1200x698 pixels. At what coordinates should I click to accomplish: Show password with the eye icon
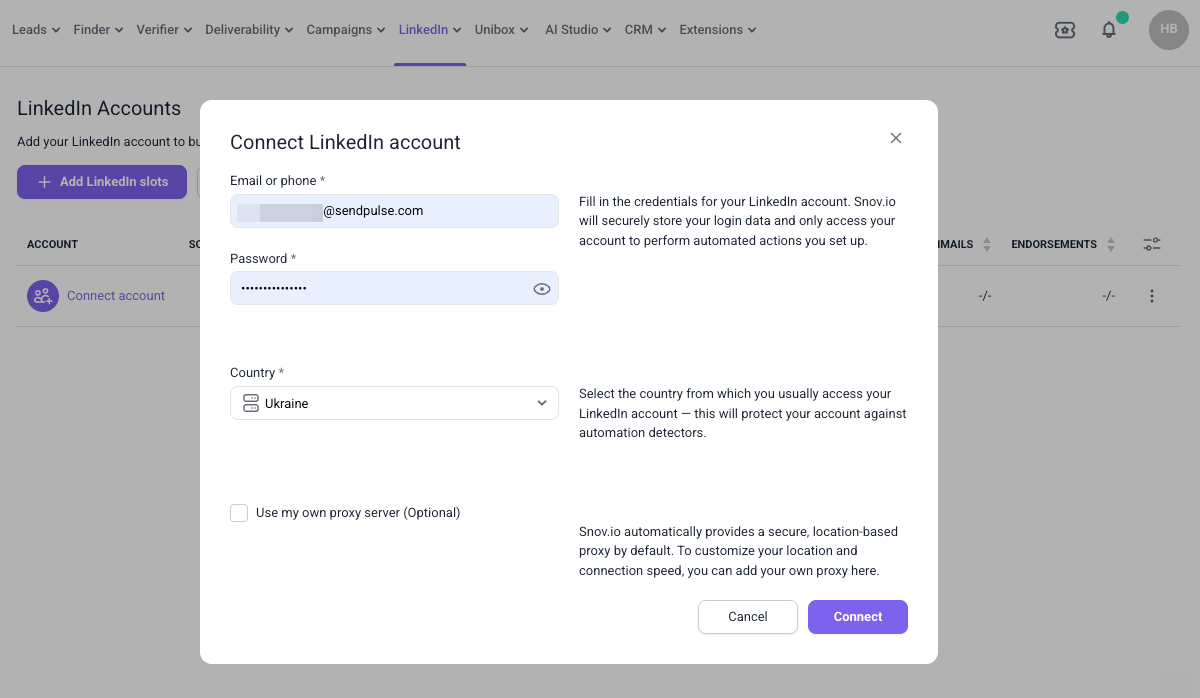[x=542, y=289]
